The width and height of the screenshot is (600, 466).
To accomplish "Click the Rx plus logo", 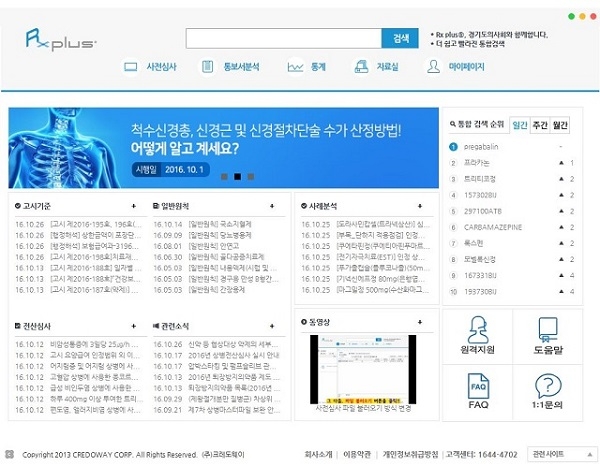I will 61,40.
